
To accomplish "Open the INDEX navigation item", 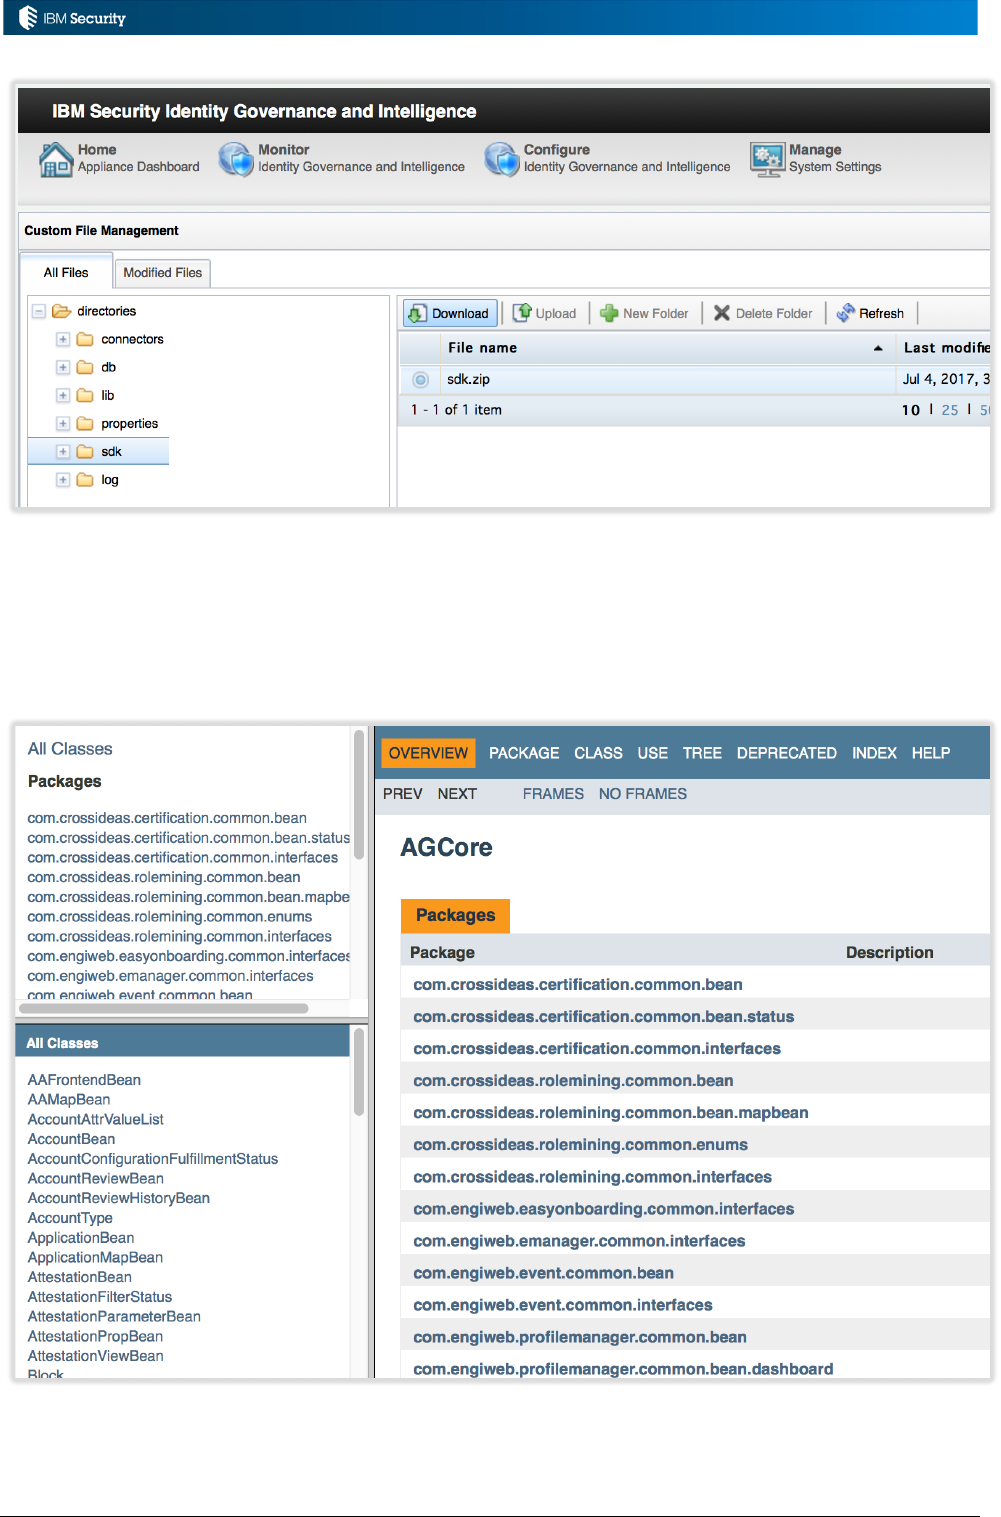I will coord(874,753).
